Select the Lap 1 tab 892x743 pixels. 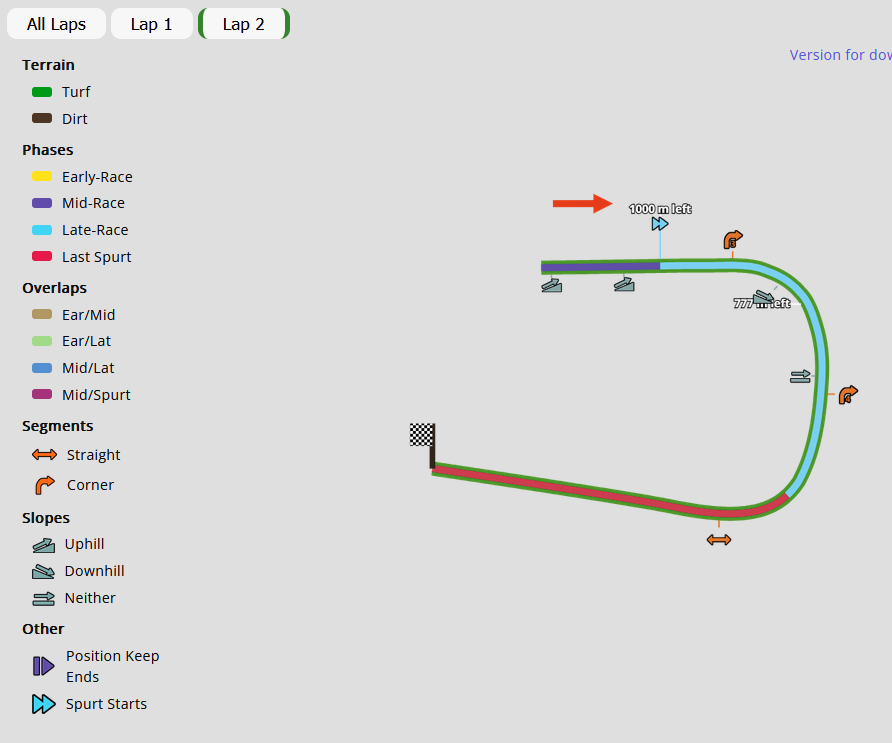(151, 24)
